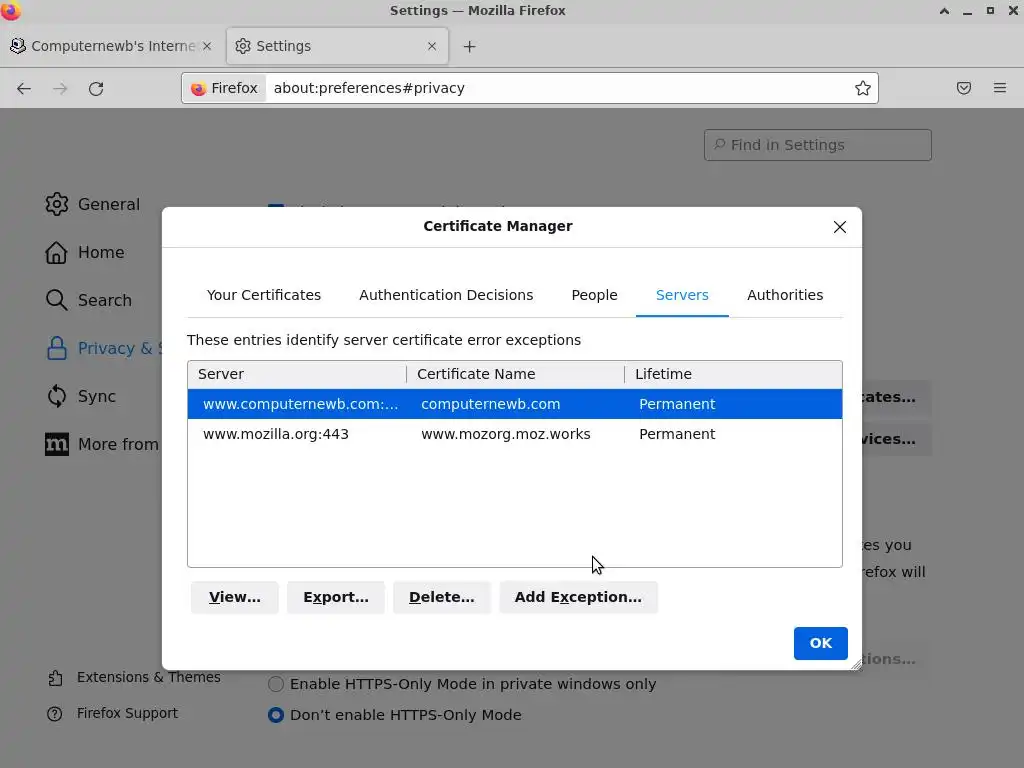Switch to the Authorities tab

coord(785,295)
